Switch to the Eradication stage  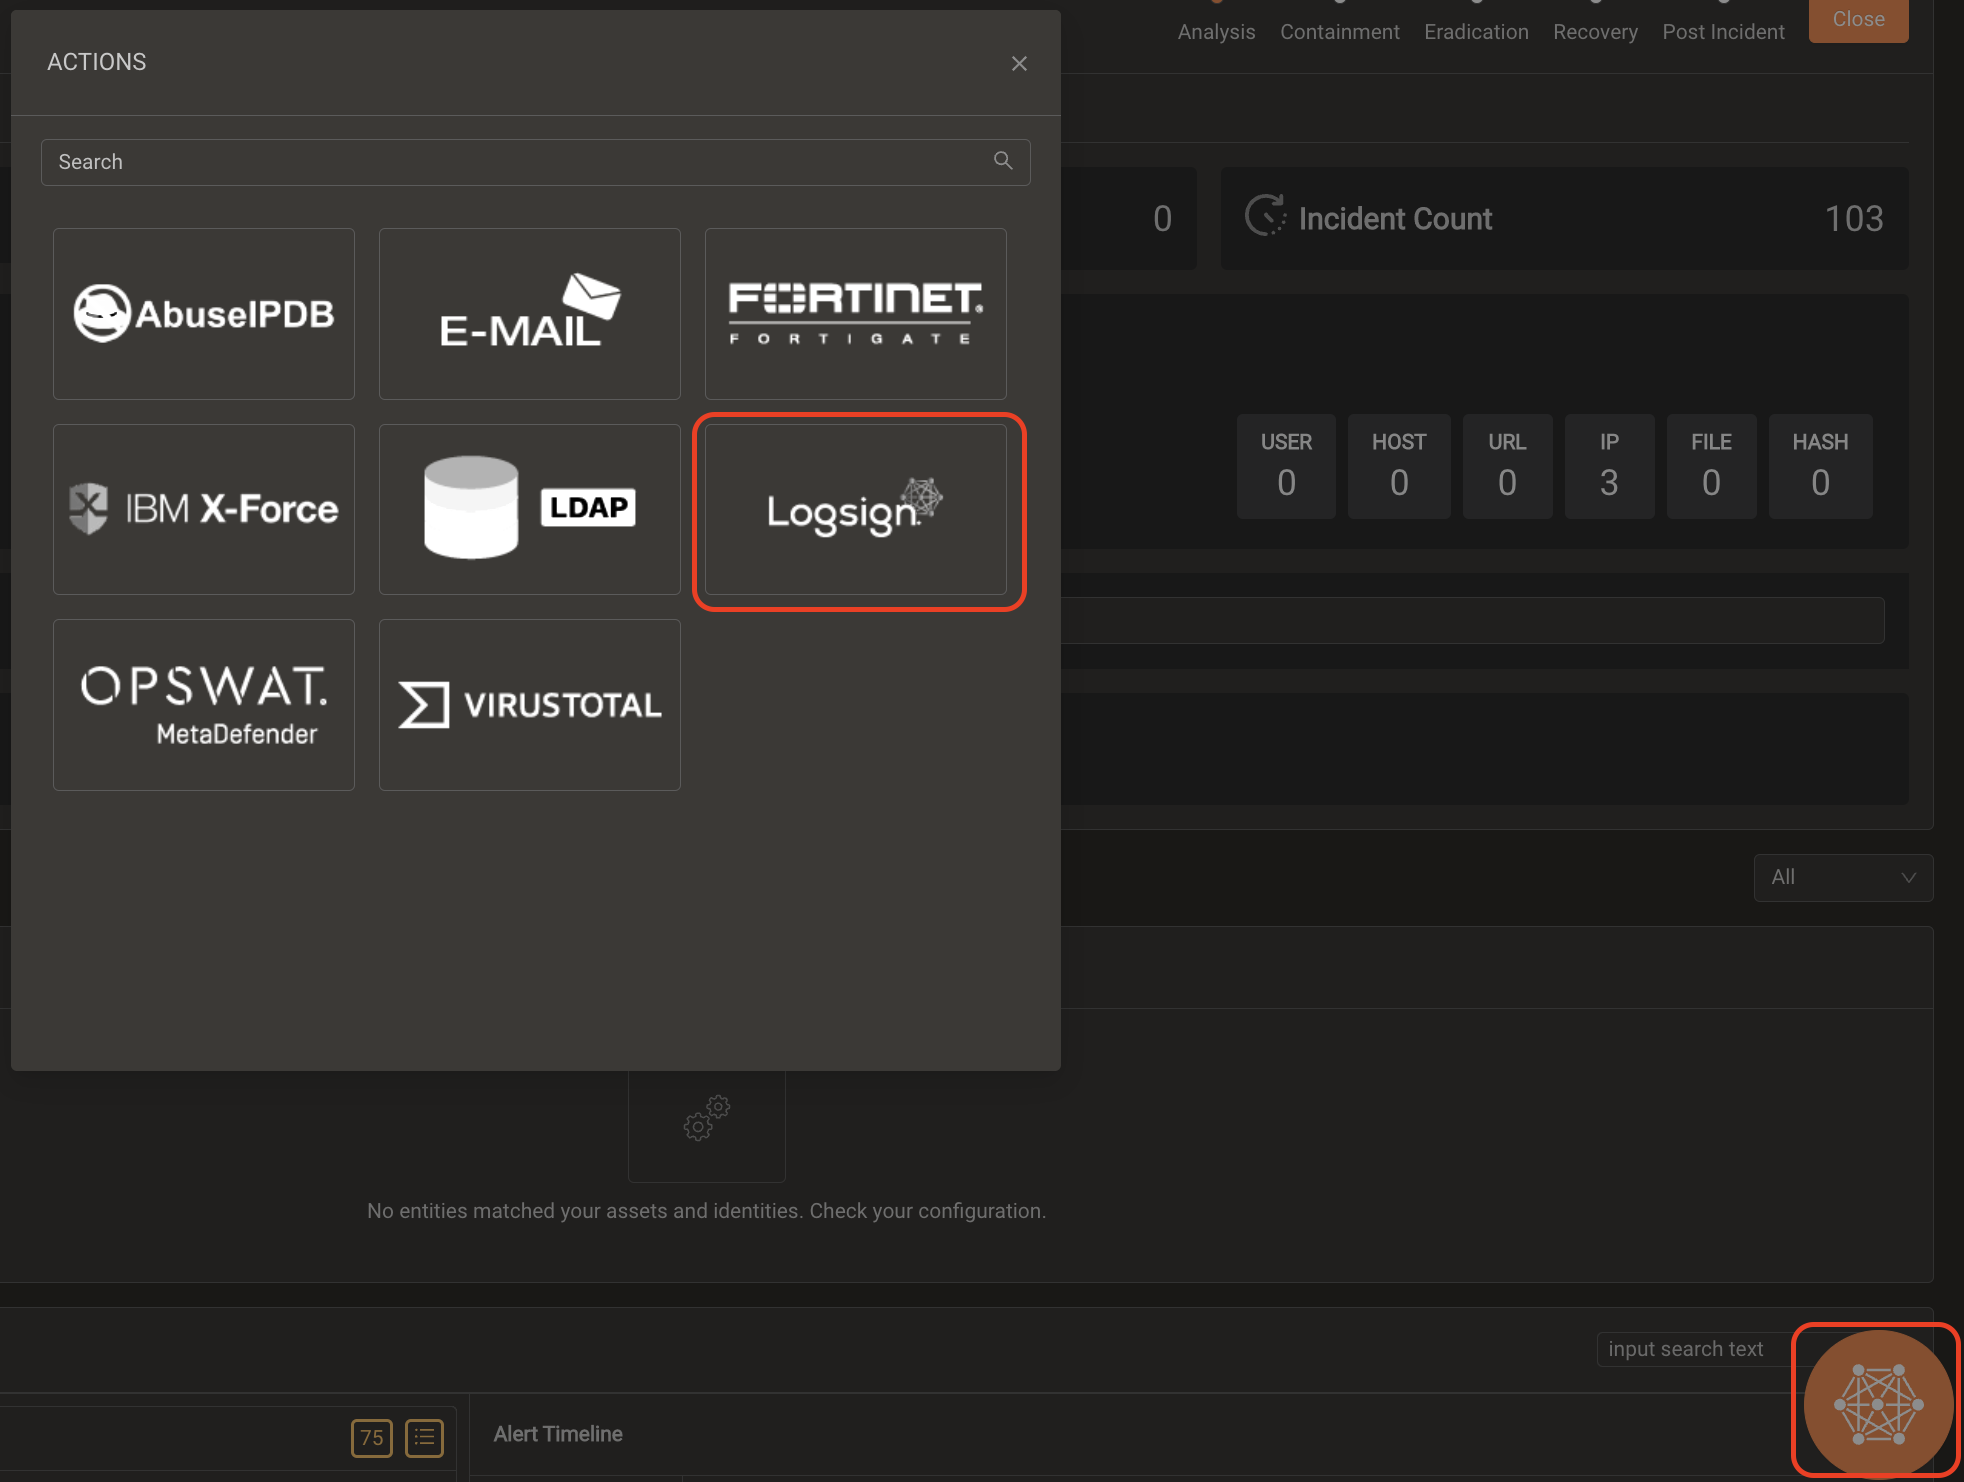[x=1476, y=32]
